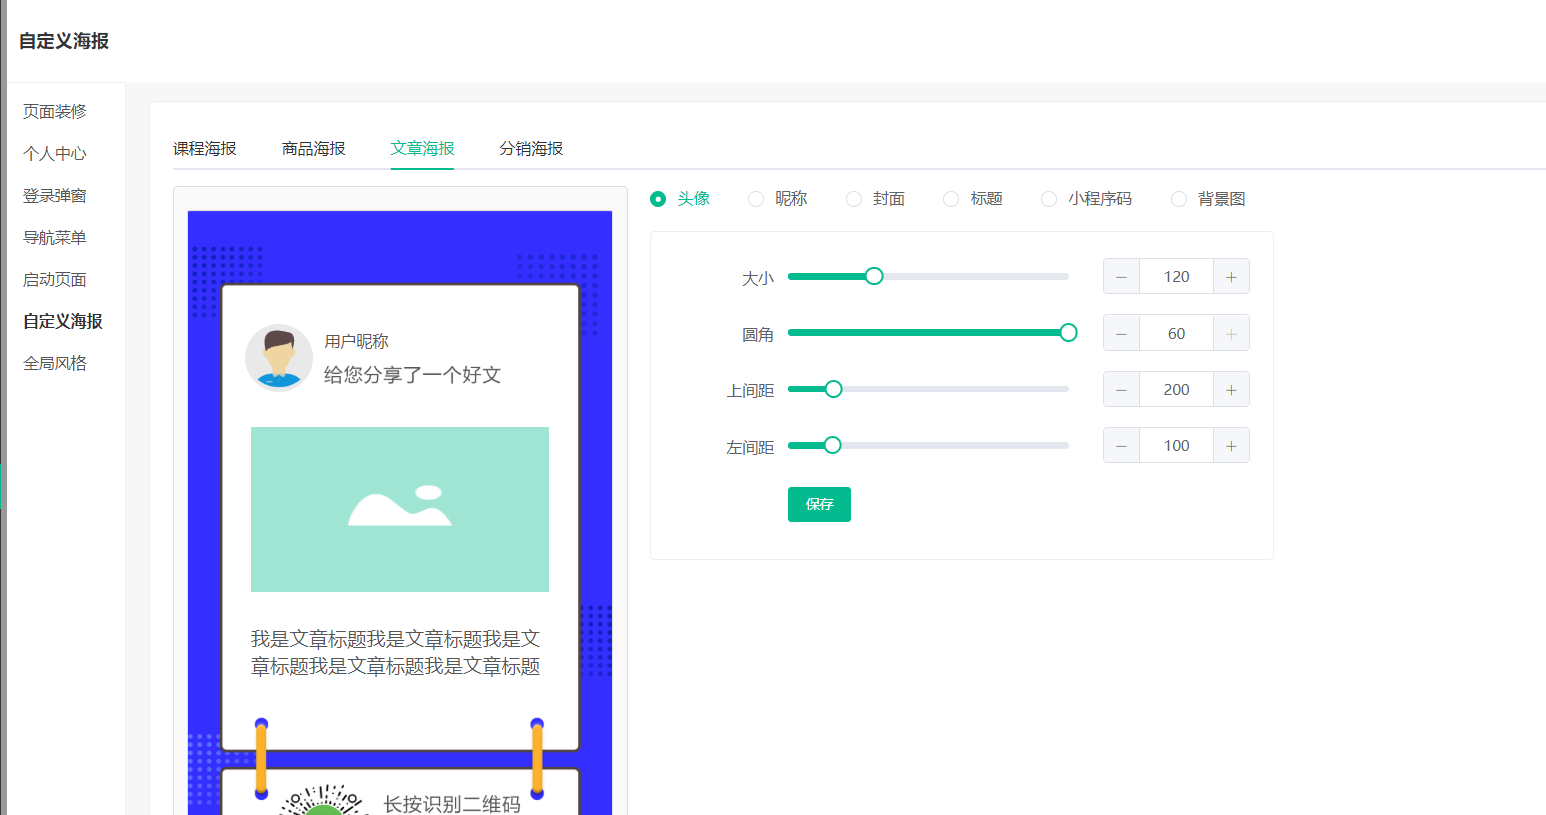1546x815 pixels.
Task: Switch to the 课程海报 tab
Action: pos(205,148)
